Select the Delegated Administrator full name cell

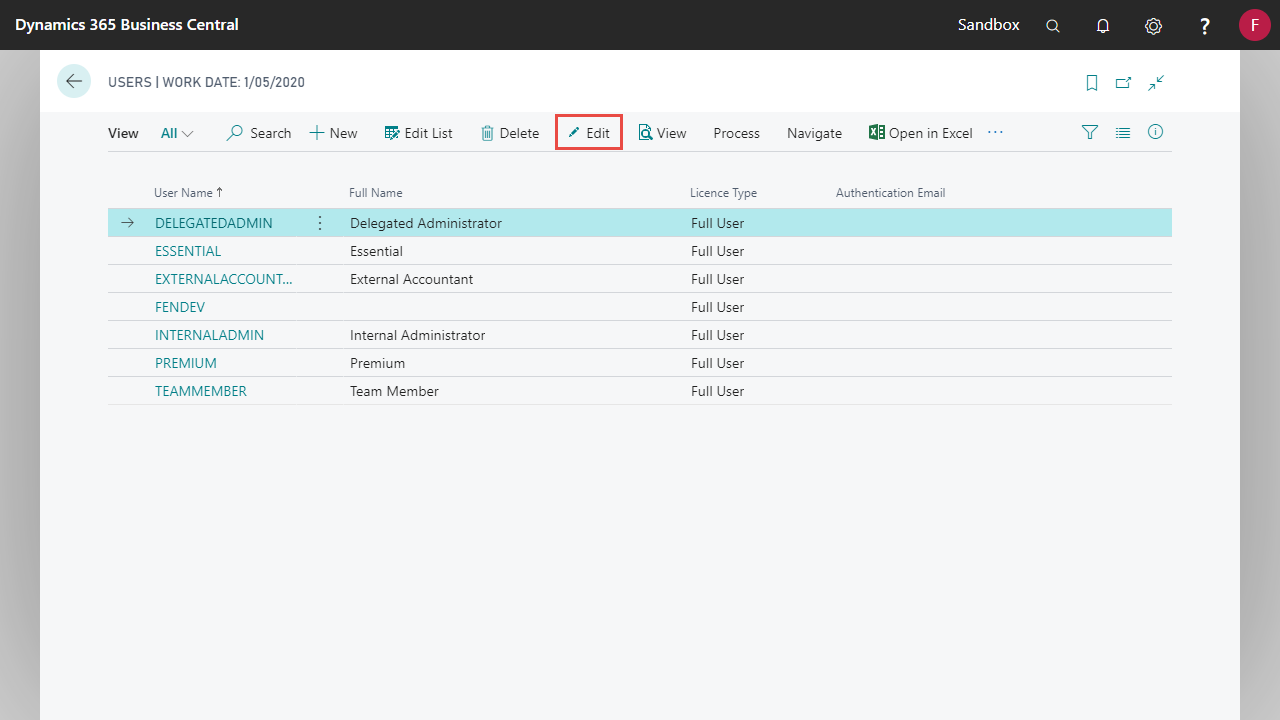click(426, 223)
